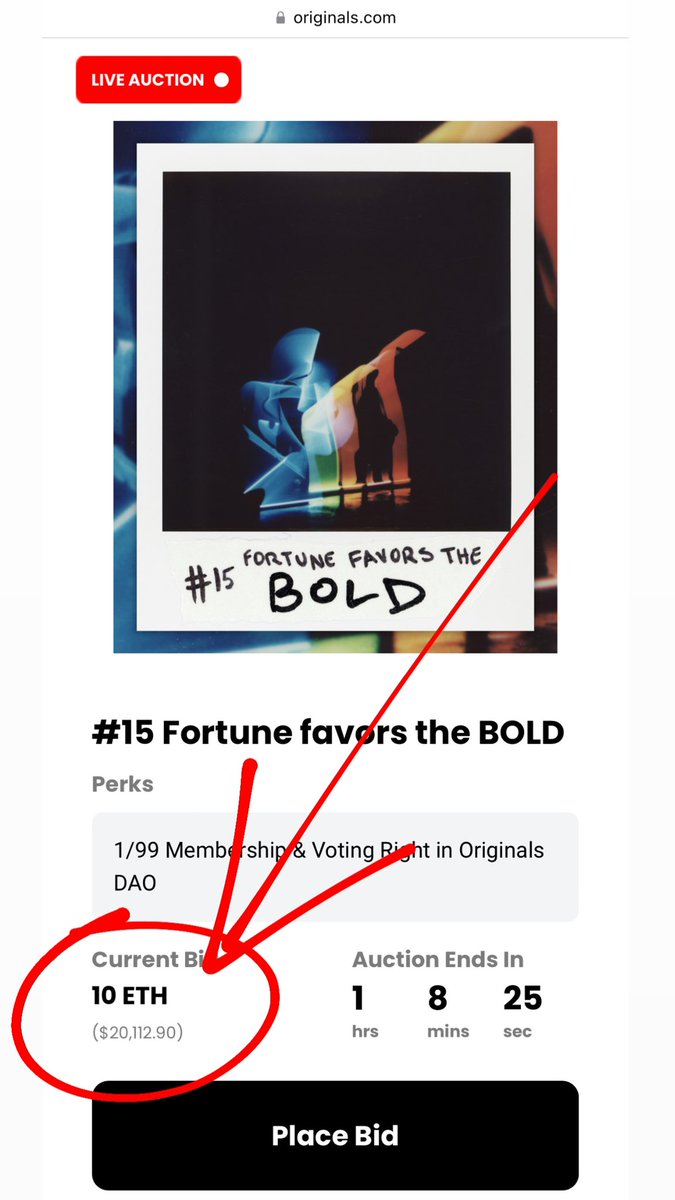Tap the Place Bid button
Viewport: 675px width, 1200px height.
335,1136
